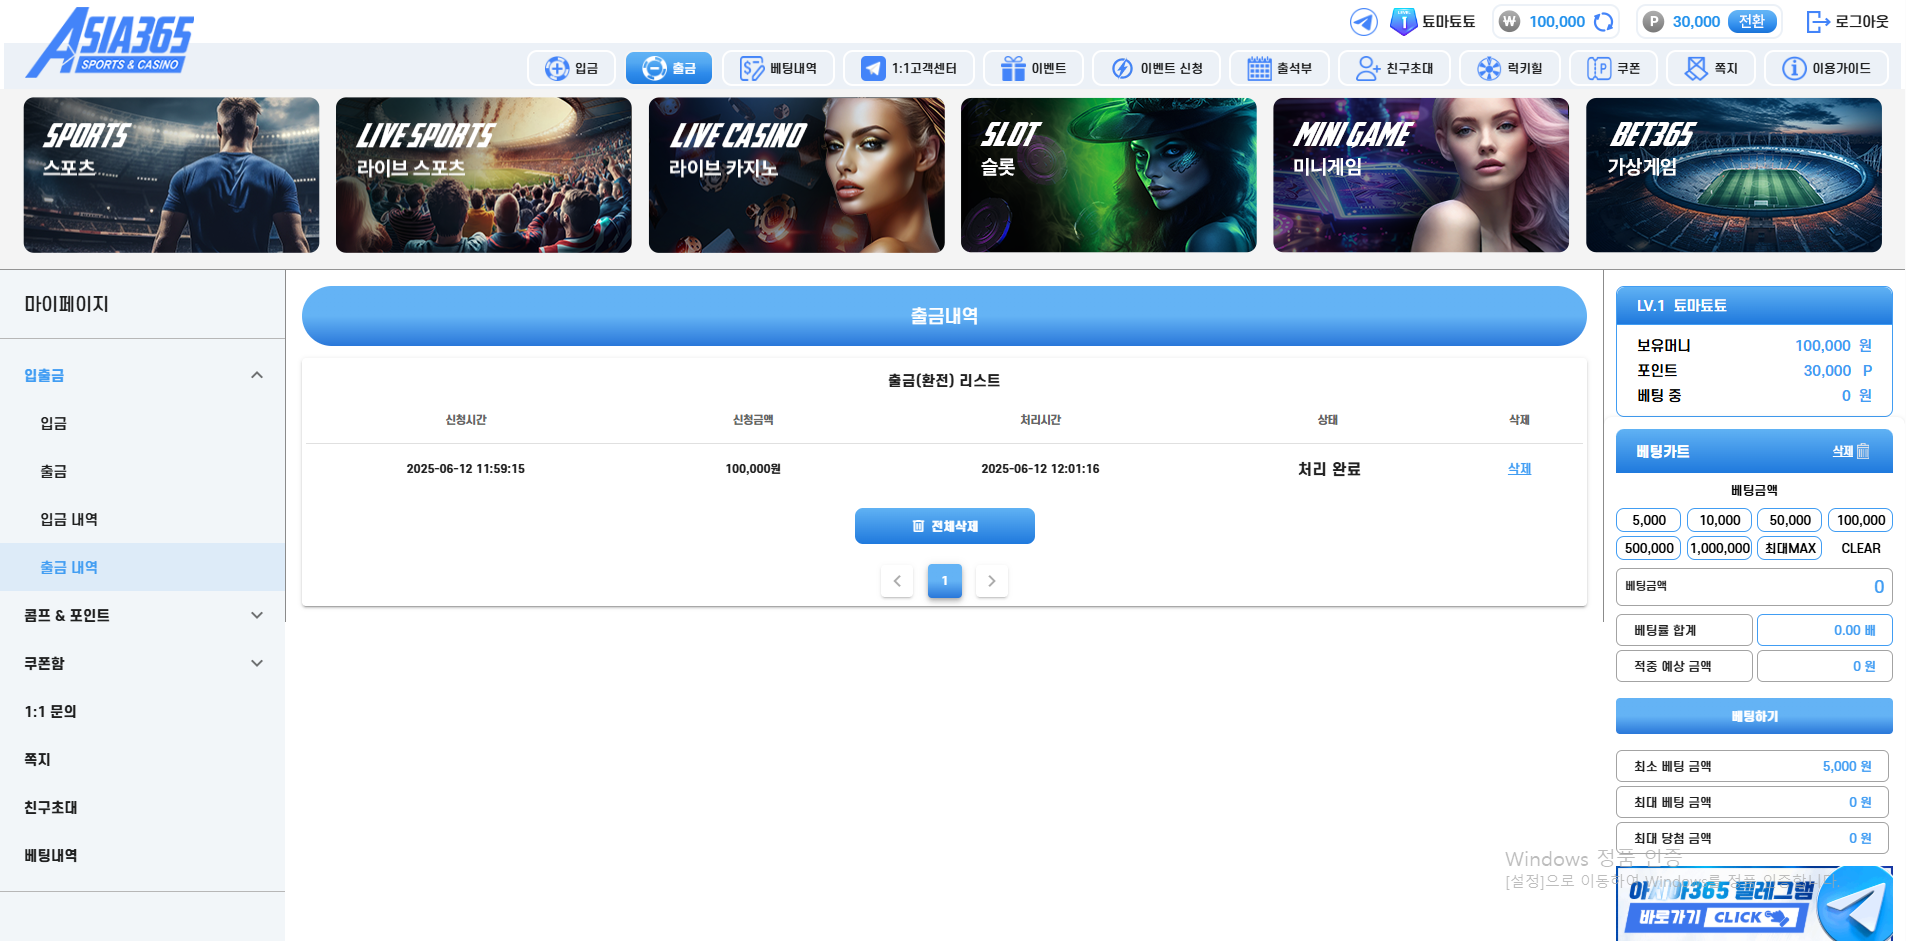
Task: Add 10,000 to bet amount
Action: tap(1719, 520)
